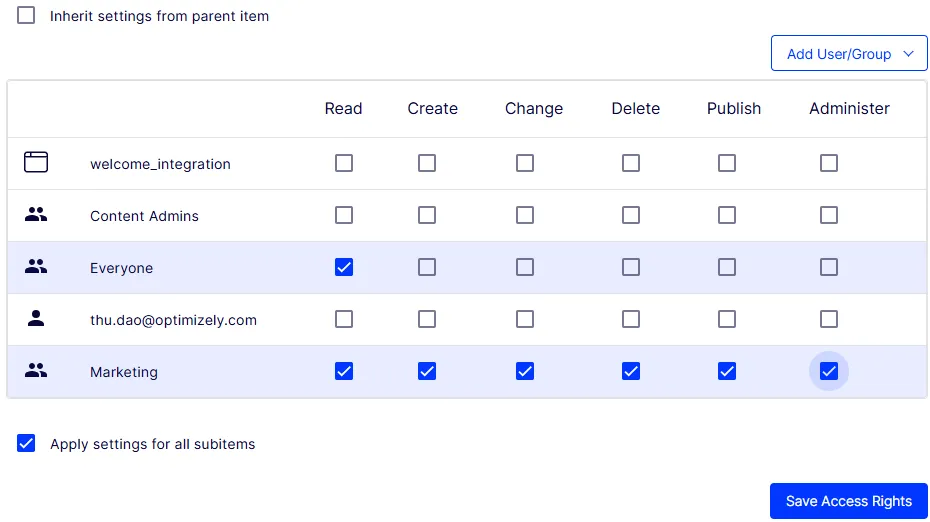Click the Administer column header
The image size is (930, 522).
(x=849, y=109)
